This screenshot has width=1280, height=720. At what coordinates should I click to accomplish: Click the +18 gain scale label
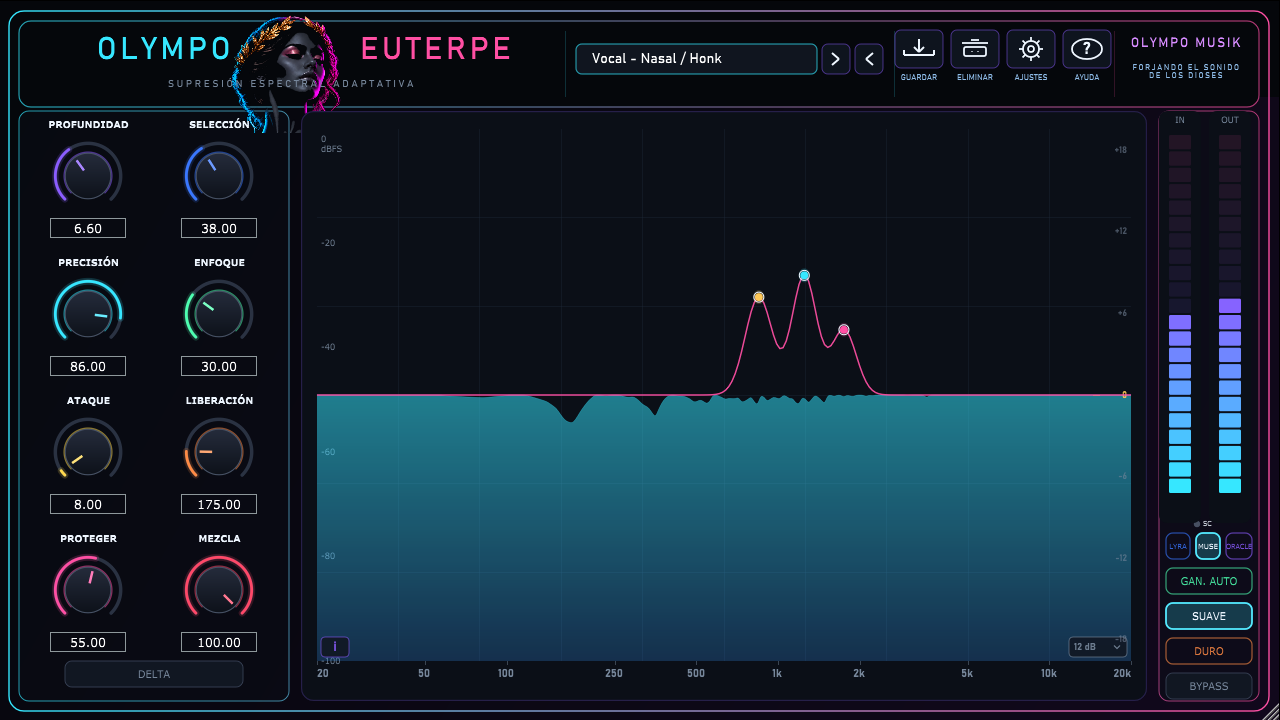1121,150
